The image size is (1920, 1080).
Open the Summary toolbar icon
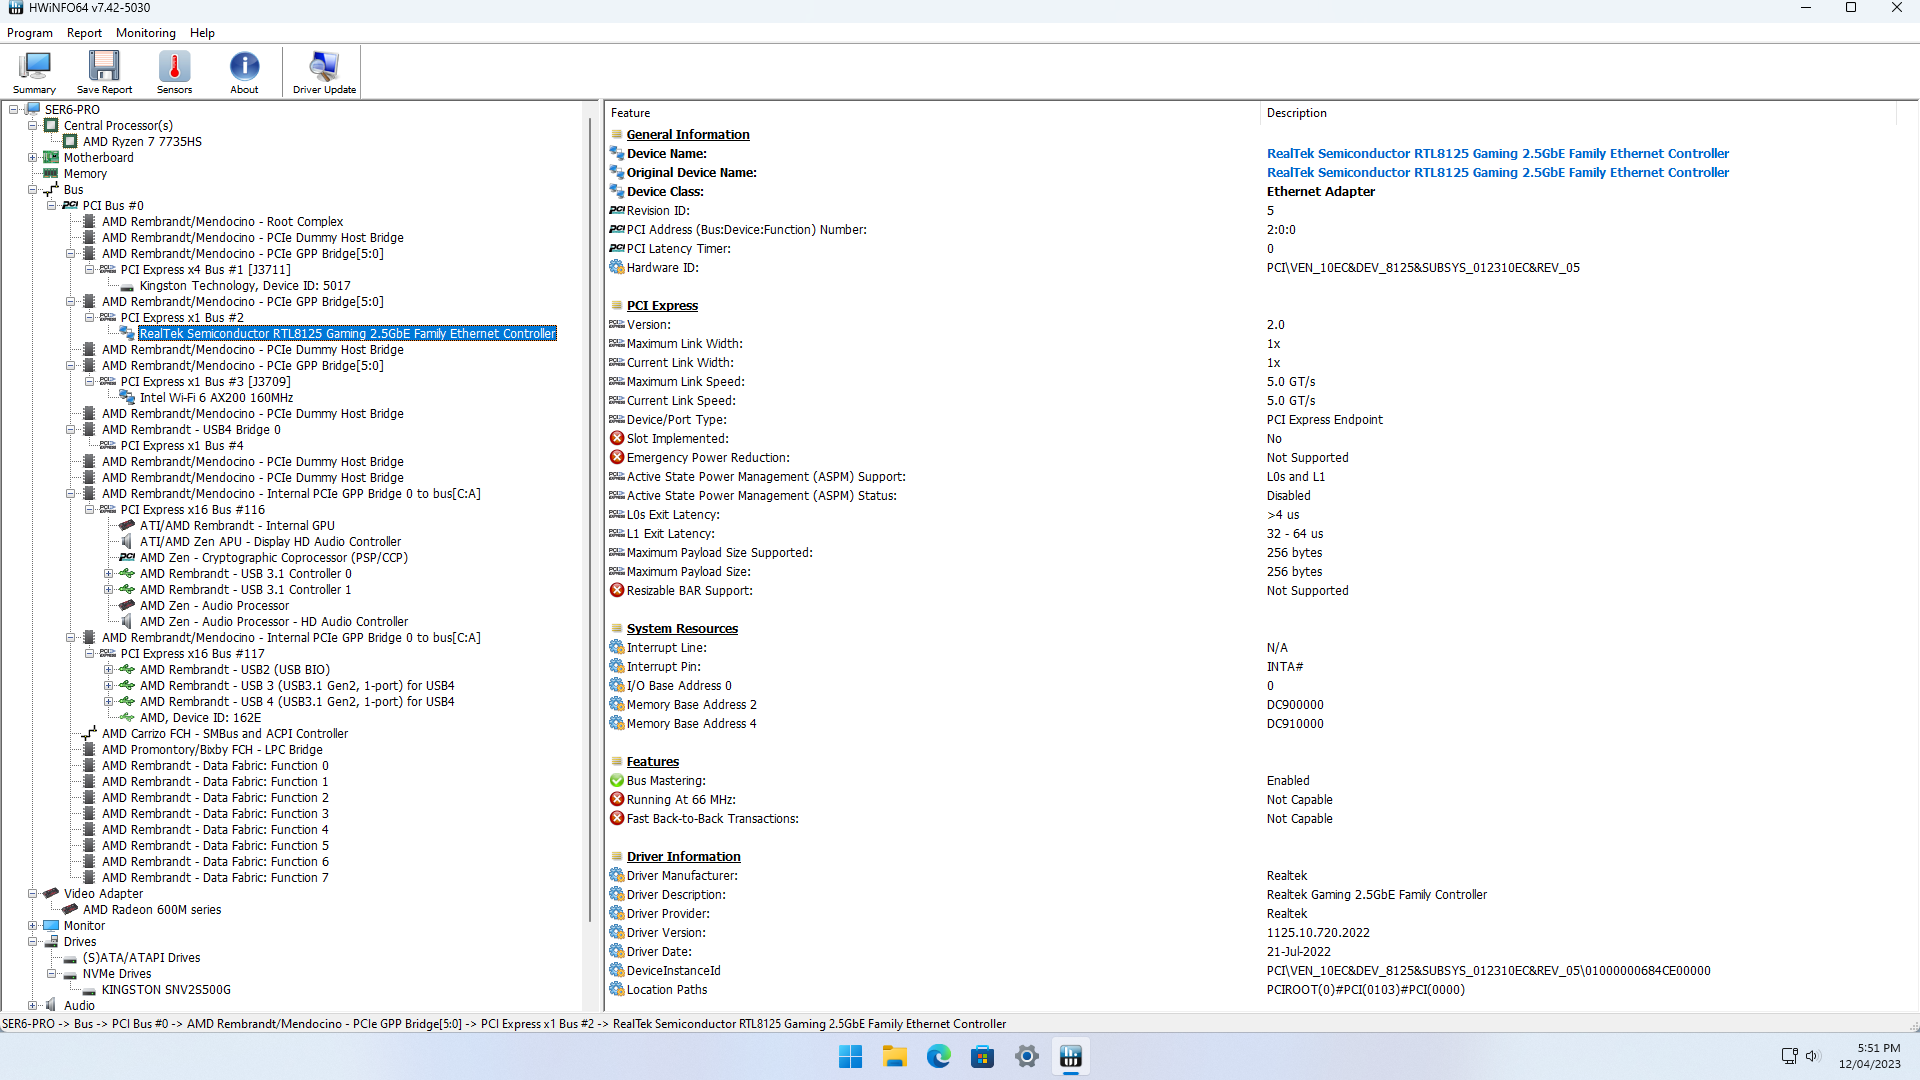pos(34,72)
